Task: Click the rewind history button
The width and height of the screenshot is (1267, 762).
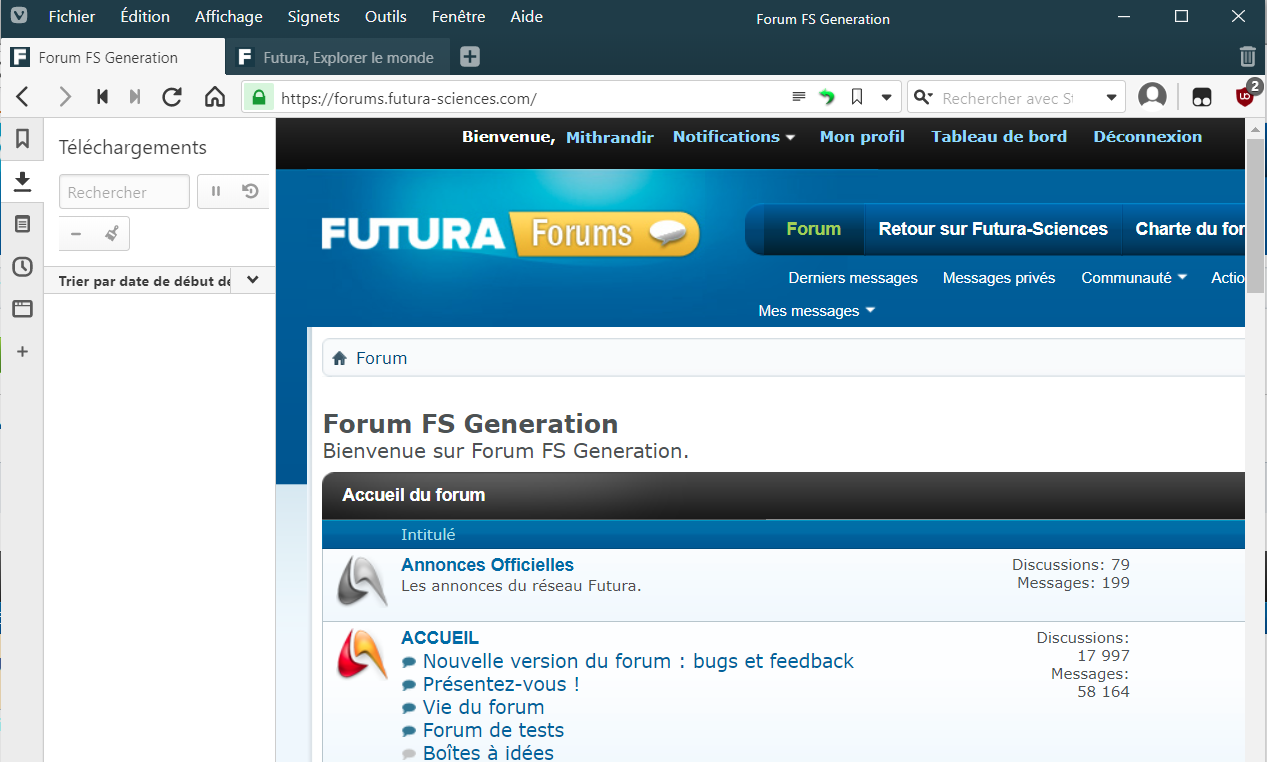Action: click(102, 97)
